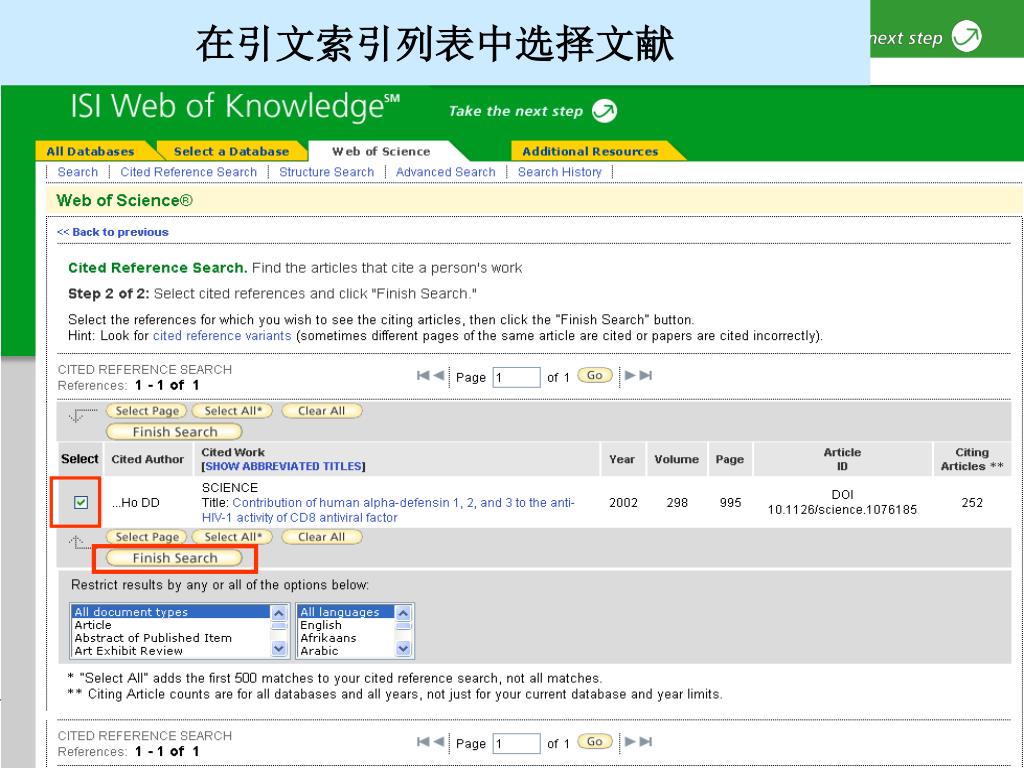Go to first page in bottom pagination

coord(423,742)
